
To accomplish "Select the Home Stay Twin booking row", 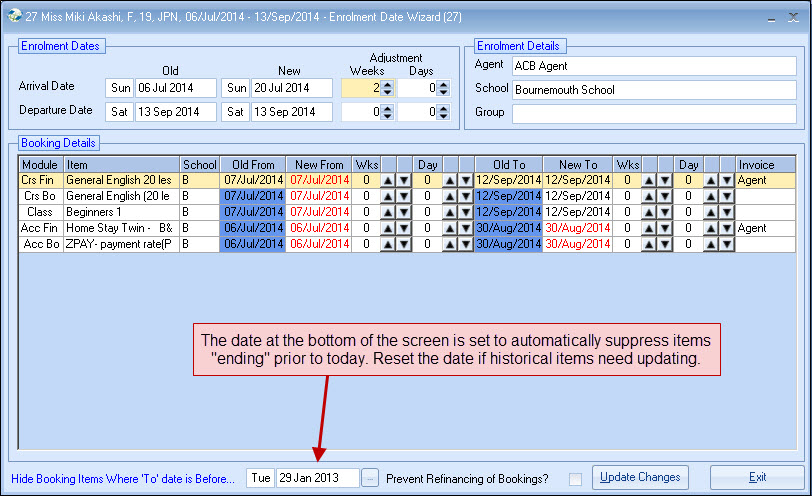I will coord(120,229).
